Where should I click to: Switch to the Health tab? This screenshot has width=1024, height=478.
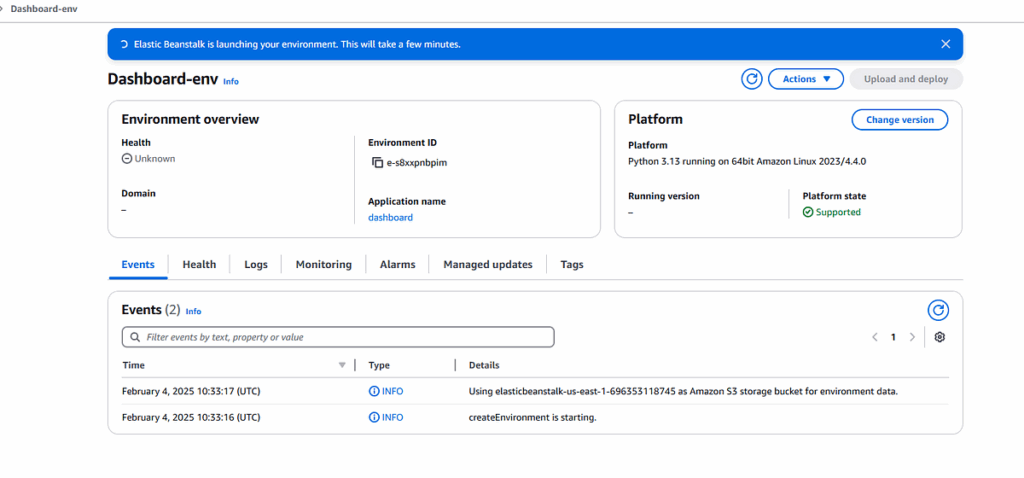(199, 265)
